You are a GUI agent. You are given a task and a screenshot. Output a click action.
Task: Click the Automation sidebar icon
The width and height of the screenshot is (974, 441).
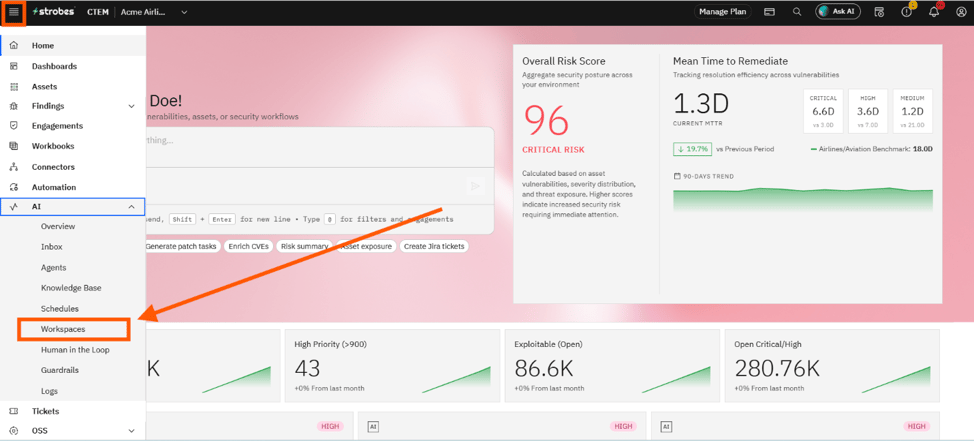click(x=14, y=187)
